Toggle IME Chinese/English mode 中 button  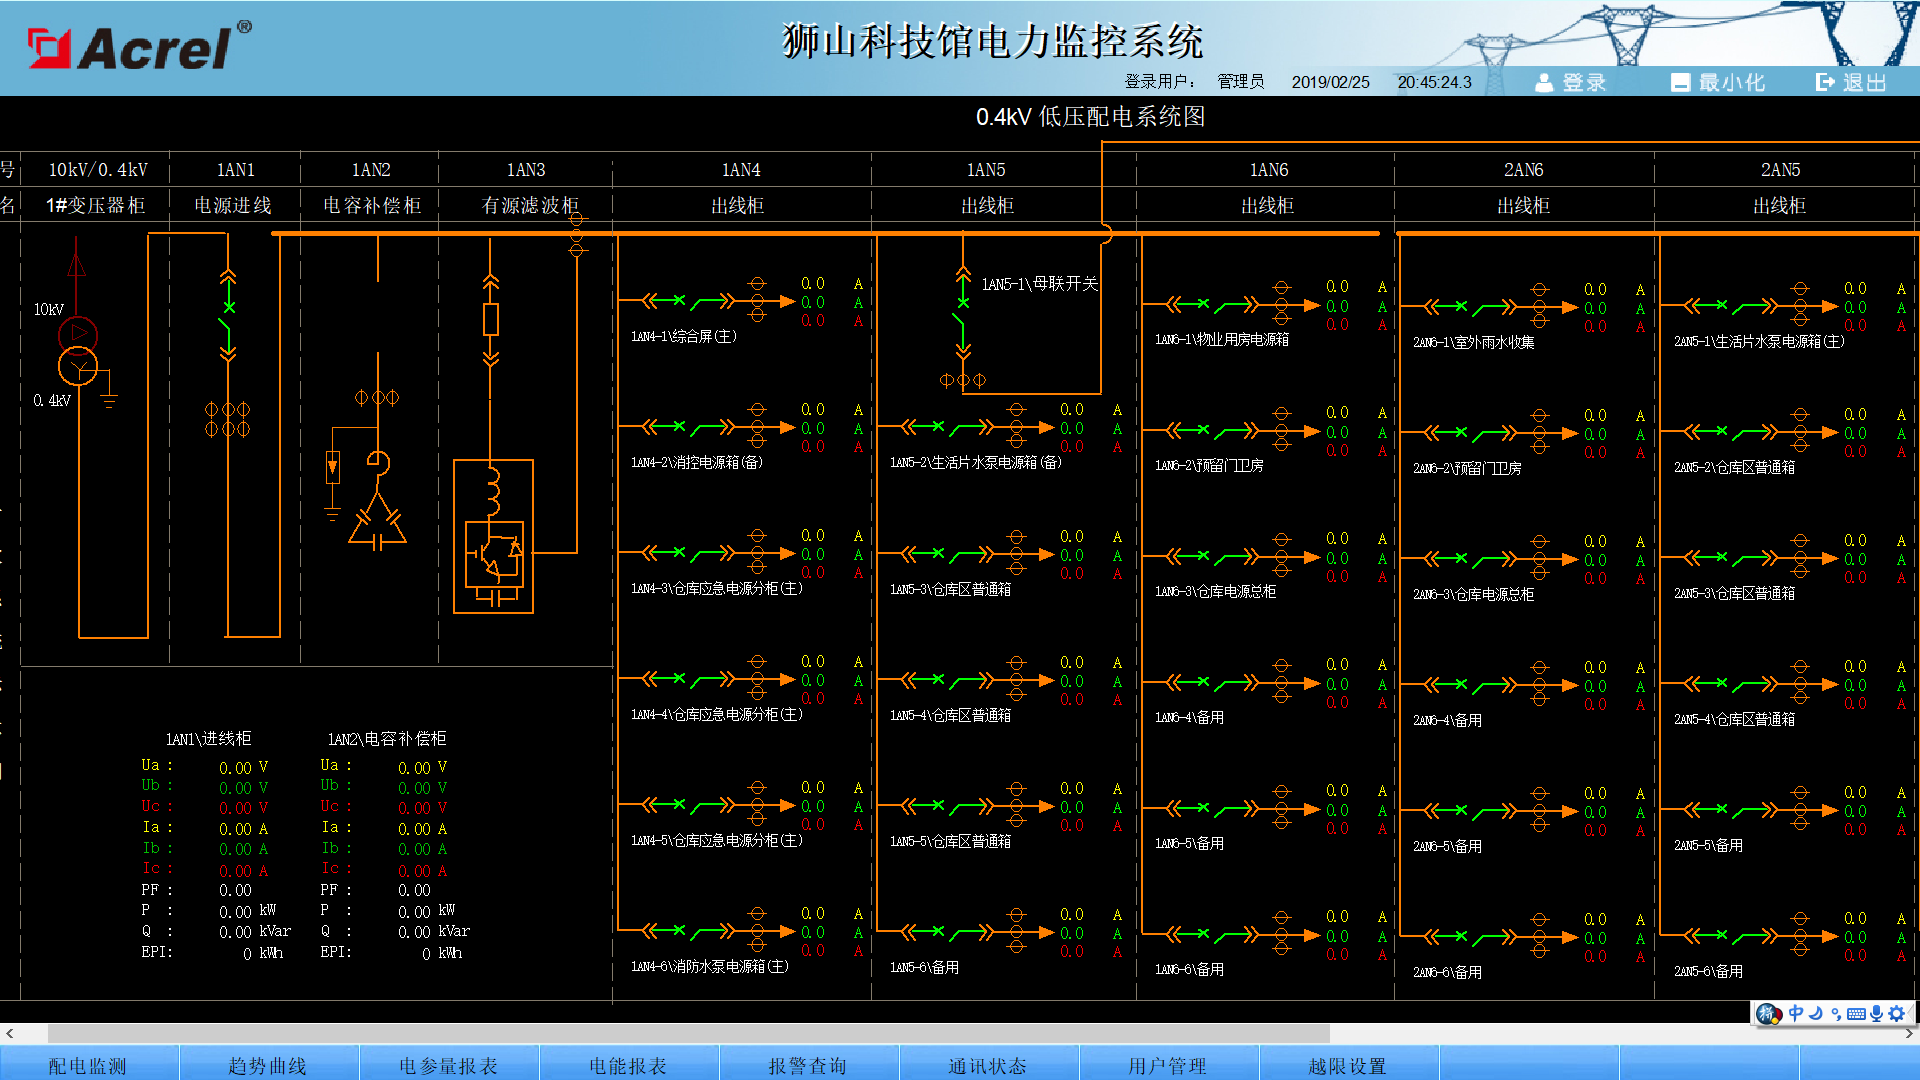pyautogui.click(x=1796, y=1013)
